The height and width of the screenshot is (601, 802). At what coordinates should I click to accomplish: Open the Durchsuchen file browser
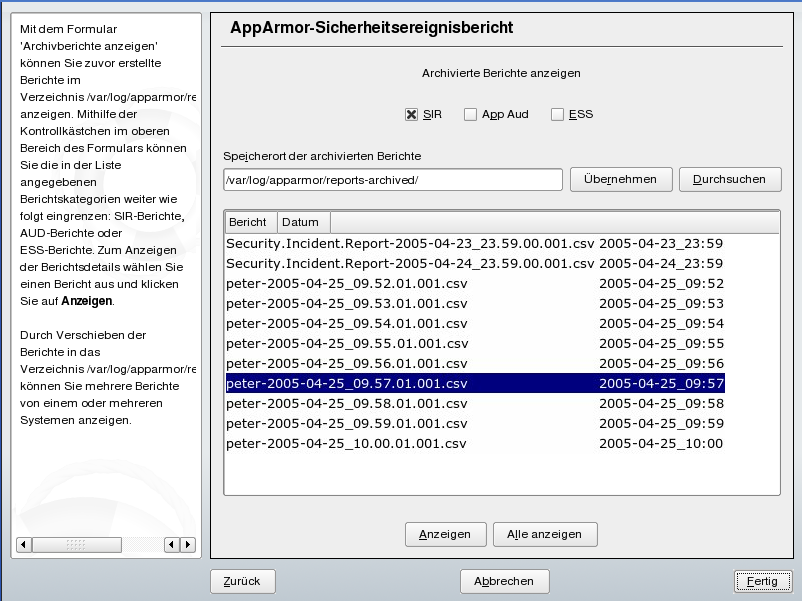pos(729,180)
